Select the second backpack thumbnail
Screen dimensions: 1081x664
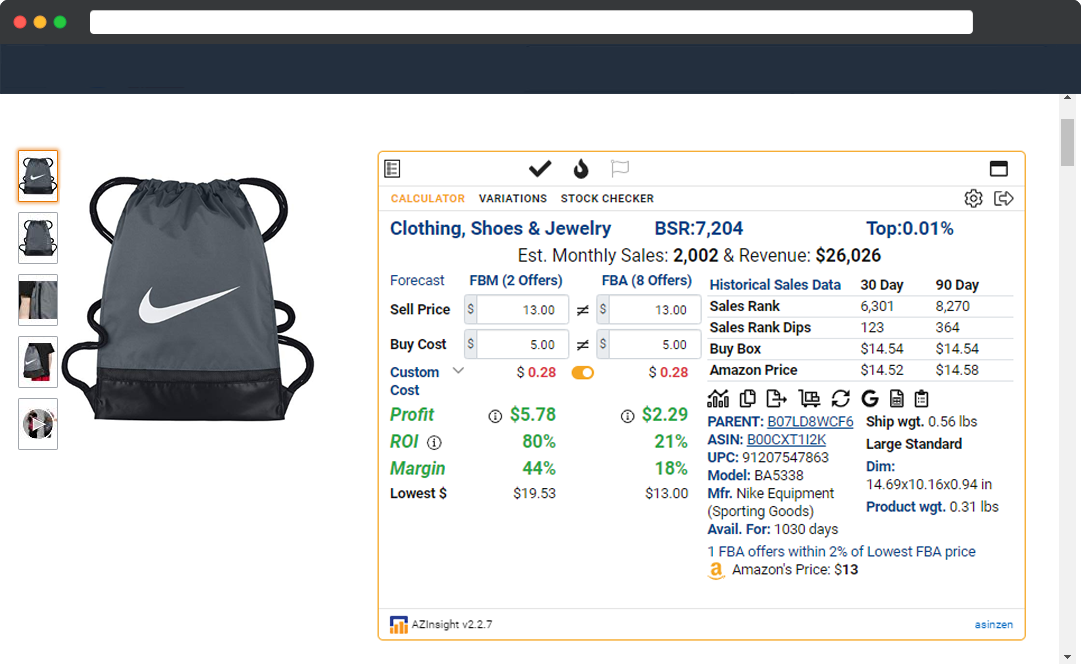[38, 238]
